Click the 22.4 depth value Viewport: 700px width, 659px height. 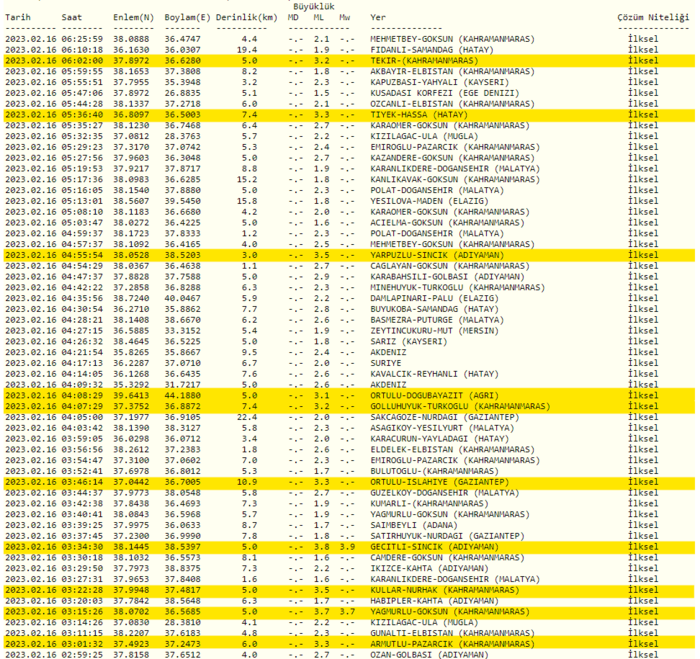pos(247,417)
